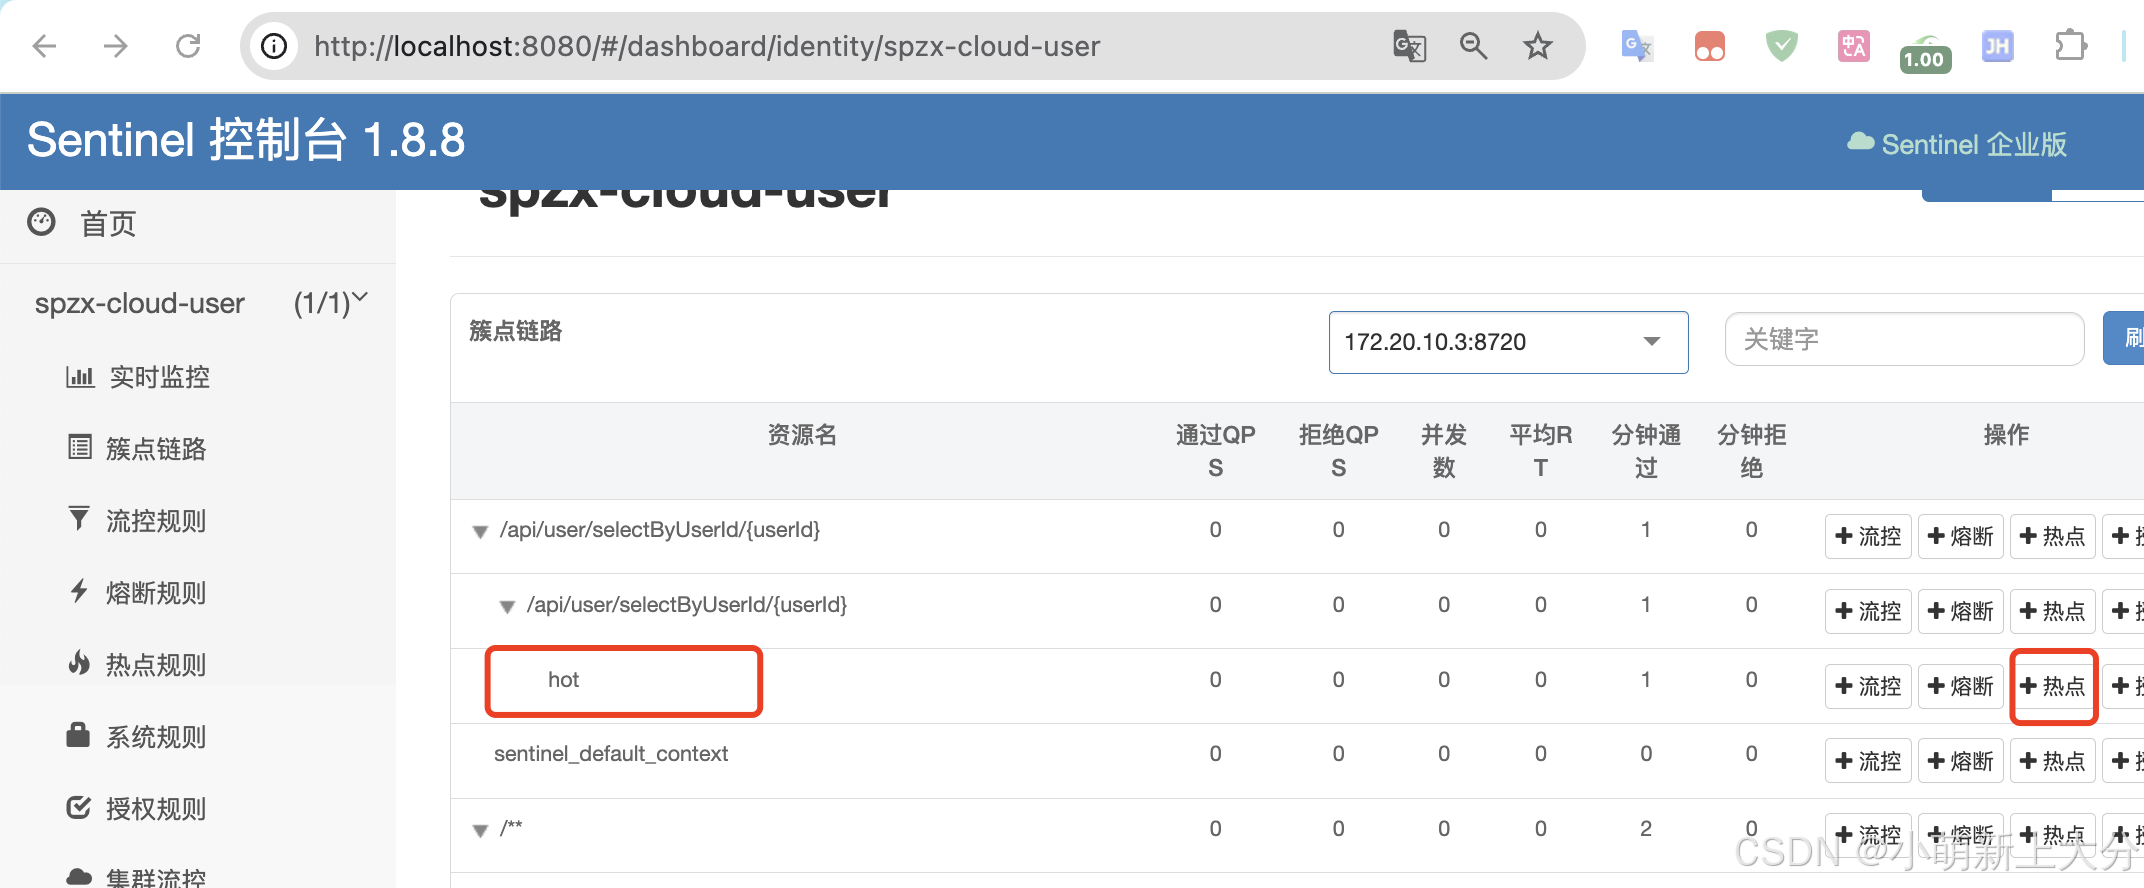
Task: Add 流控 rule for the hot resource
Action: click(1868, 686)
